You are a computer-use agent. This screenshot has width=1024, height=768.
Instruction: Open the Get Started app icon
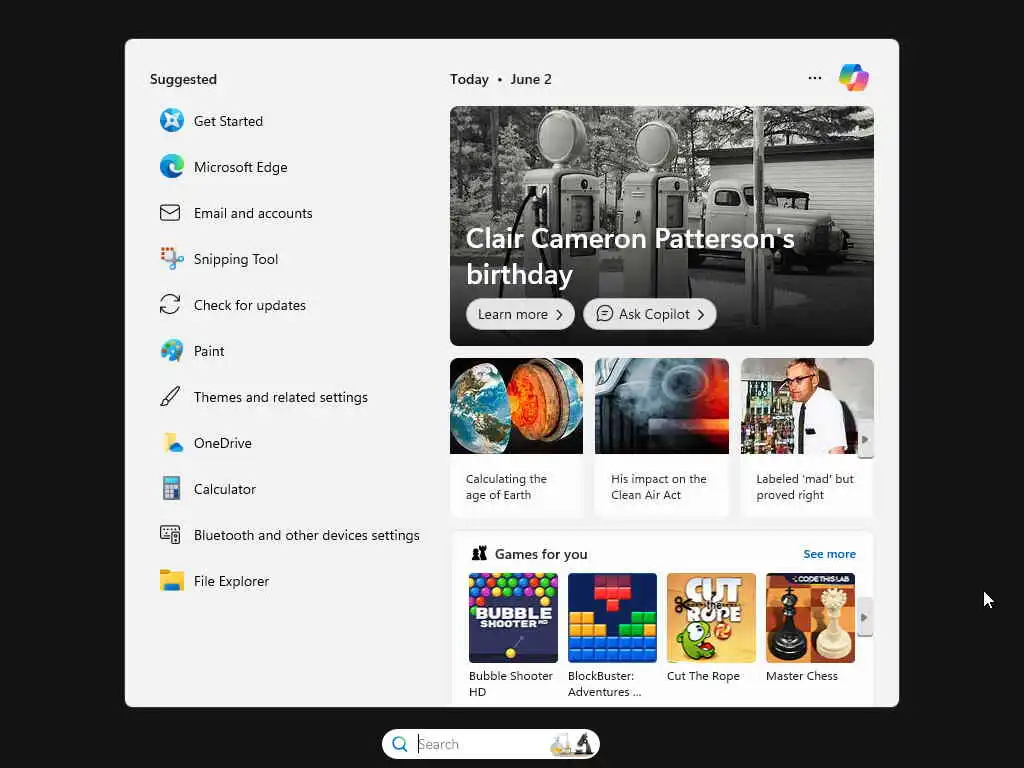[171, 121]
